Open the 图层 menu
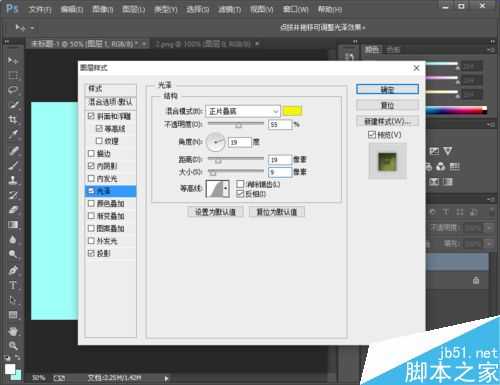500x385 pixels. 134,9
